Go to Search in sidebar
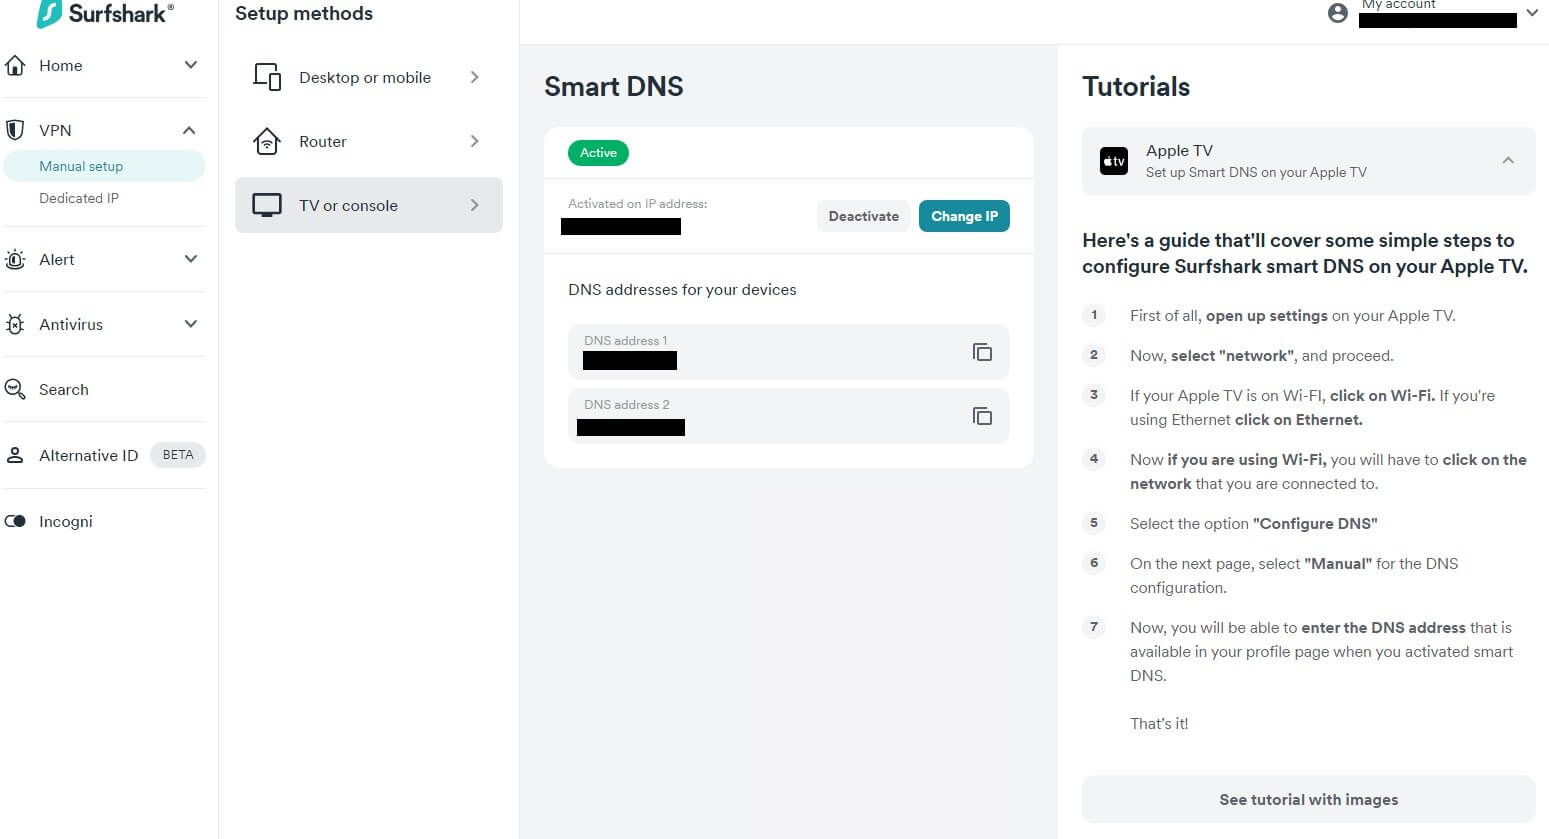The image size is (1549, 839). [x=64, y=389]
